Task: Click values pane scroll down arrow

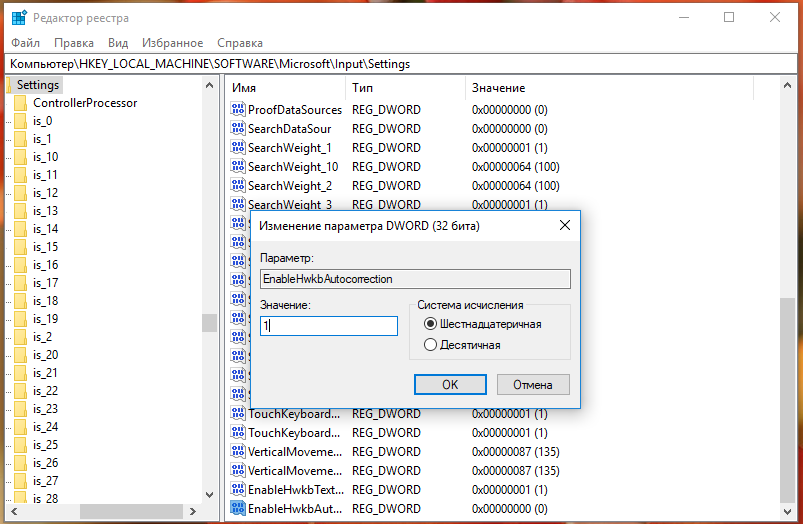Action: (x=788, y=511)
